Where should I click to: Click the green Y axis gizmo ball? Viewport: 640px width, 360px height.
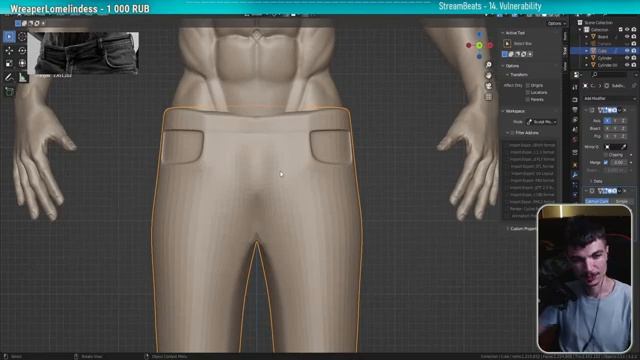(479, 45)
